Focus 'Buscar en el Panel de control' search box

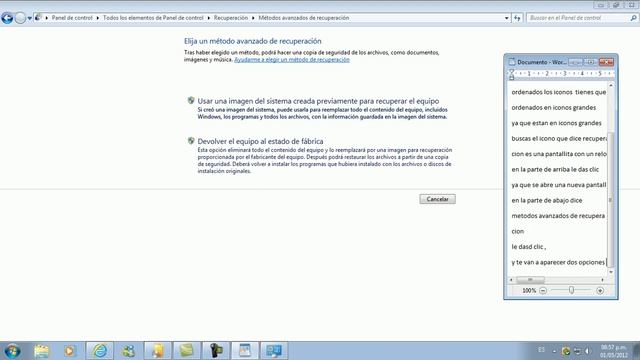578,18
